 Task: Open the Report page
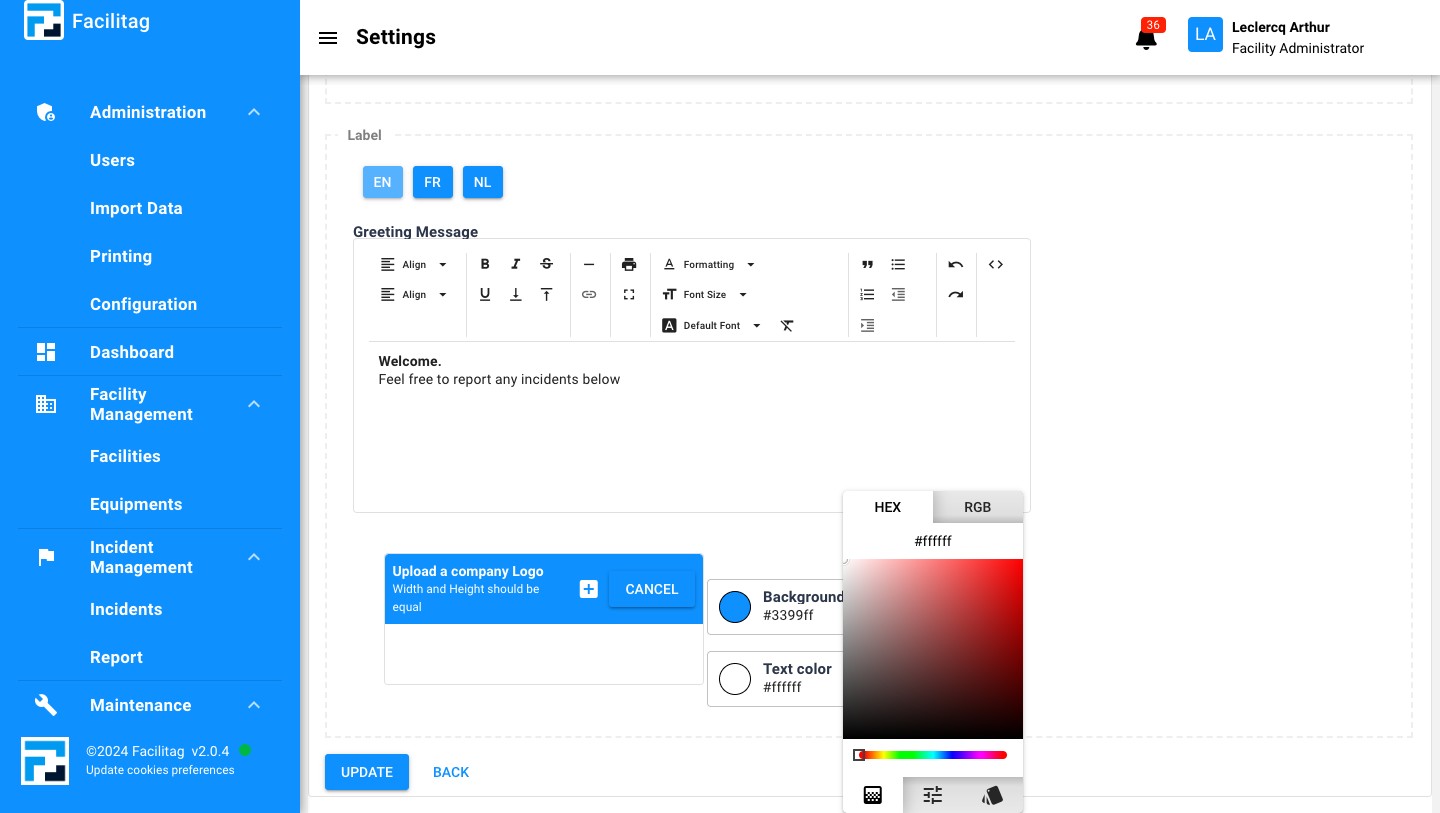tap(116, 657)
